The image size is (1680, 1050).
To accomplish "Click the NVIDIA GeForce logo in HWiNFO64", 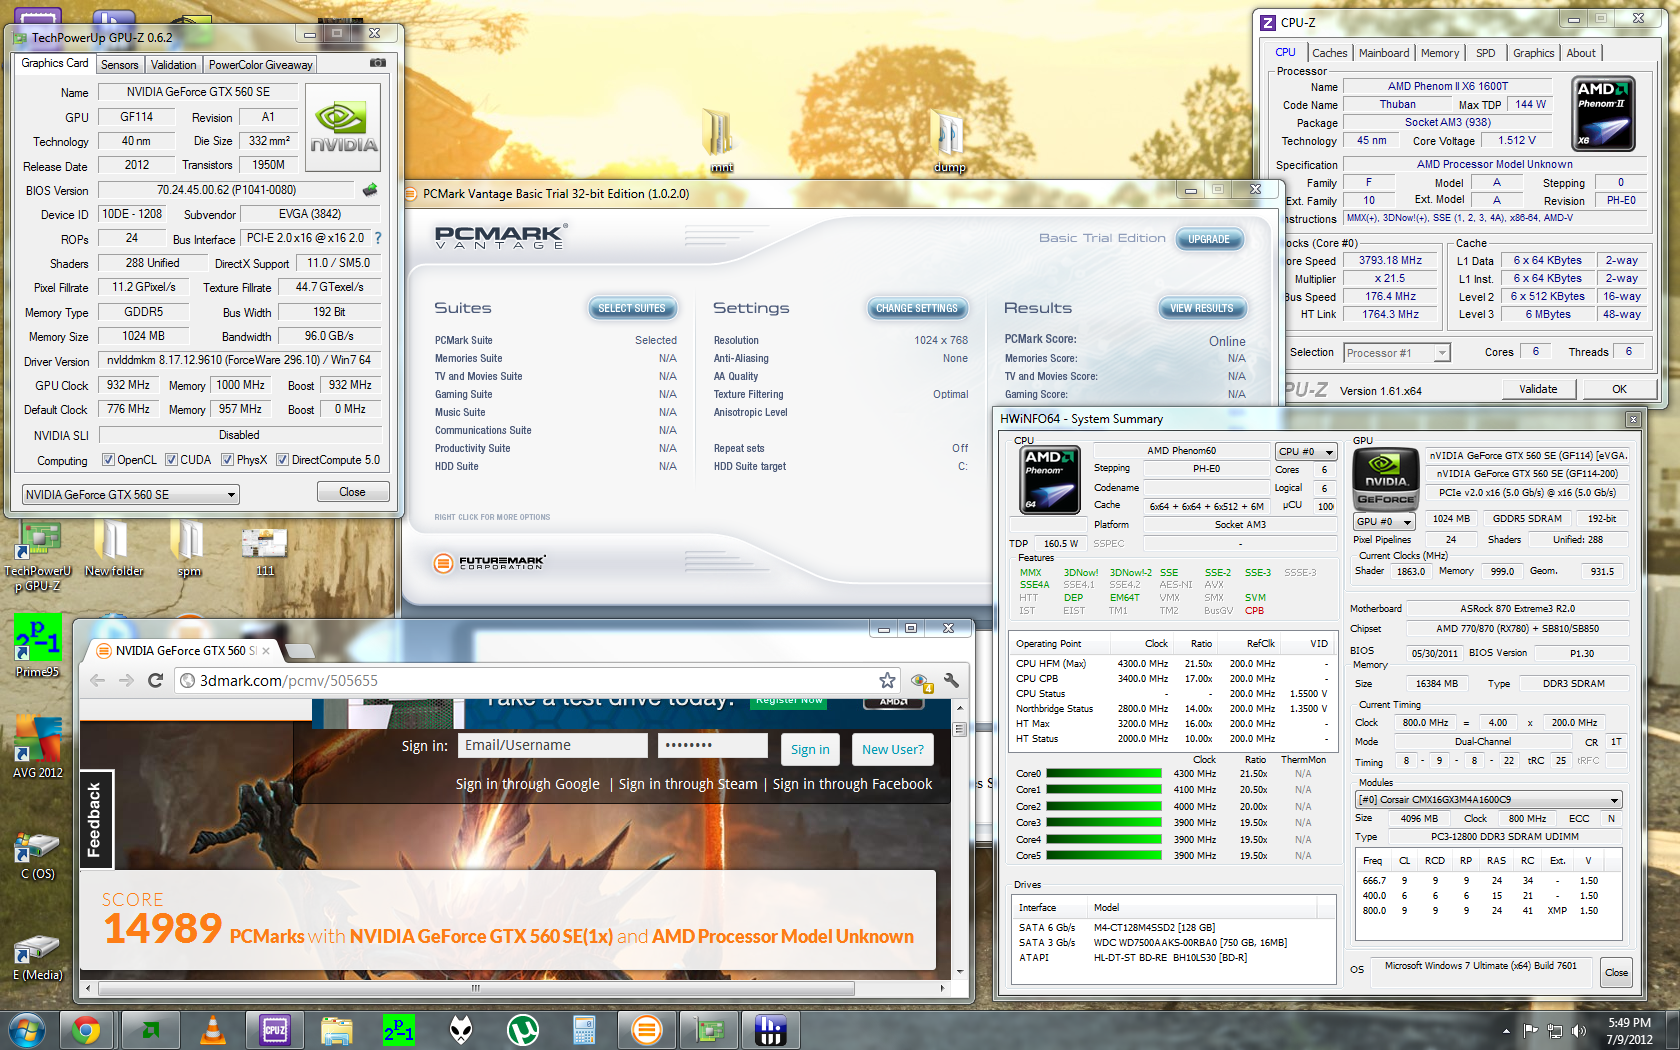I will click(x=1385, y=481).
